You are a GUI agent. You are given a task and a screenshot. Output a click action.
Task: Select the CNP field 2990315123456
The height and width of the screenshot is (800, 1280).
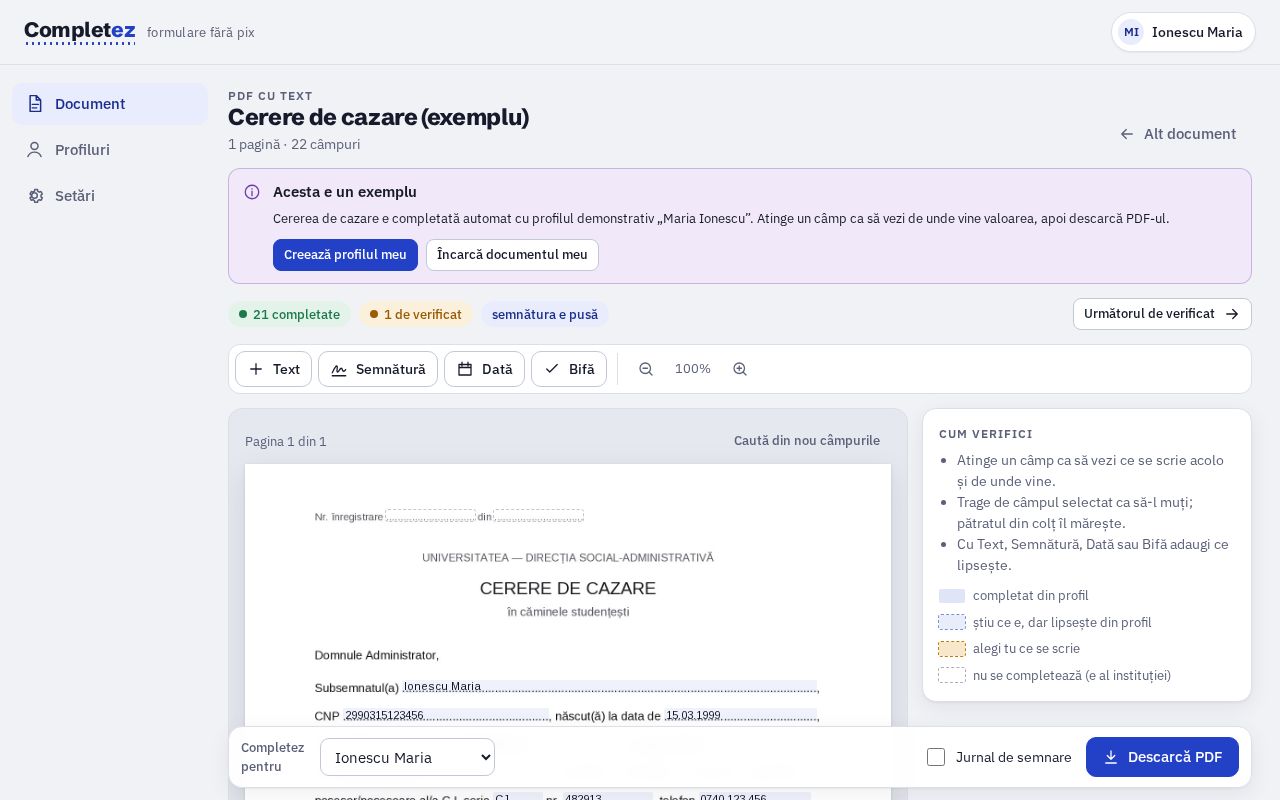tap(447, 715)
